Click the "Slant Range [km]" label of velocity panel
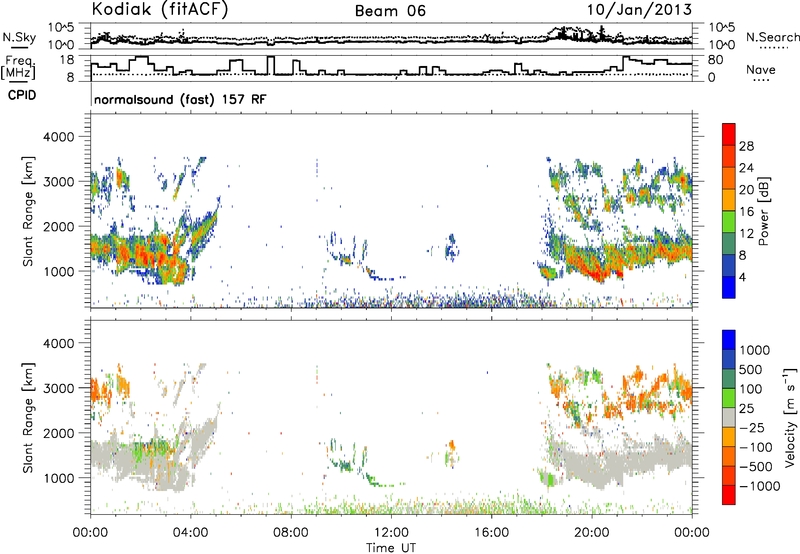 (x=28, y=417)
